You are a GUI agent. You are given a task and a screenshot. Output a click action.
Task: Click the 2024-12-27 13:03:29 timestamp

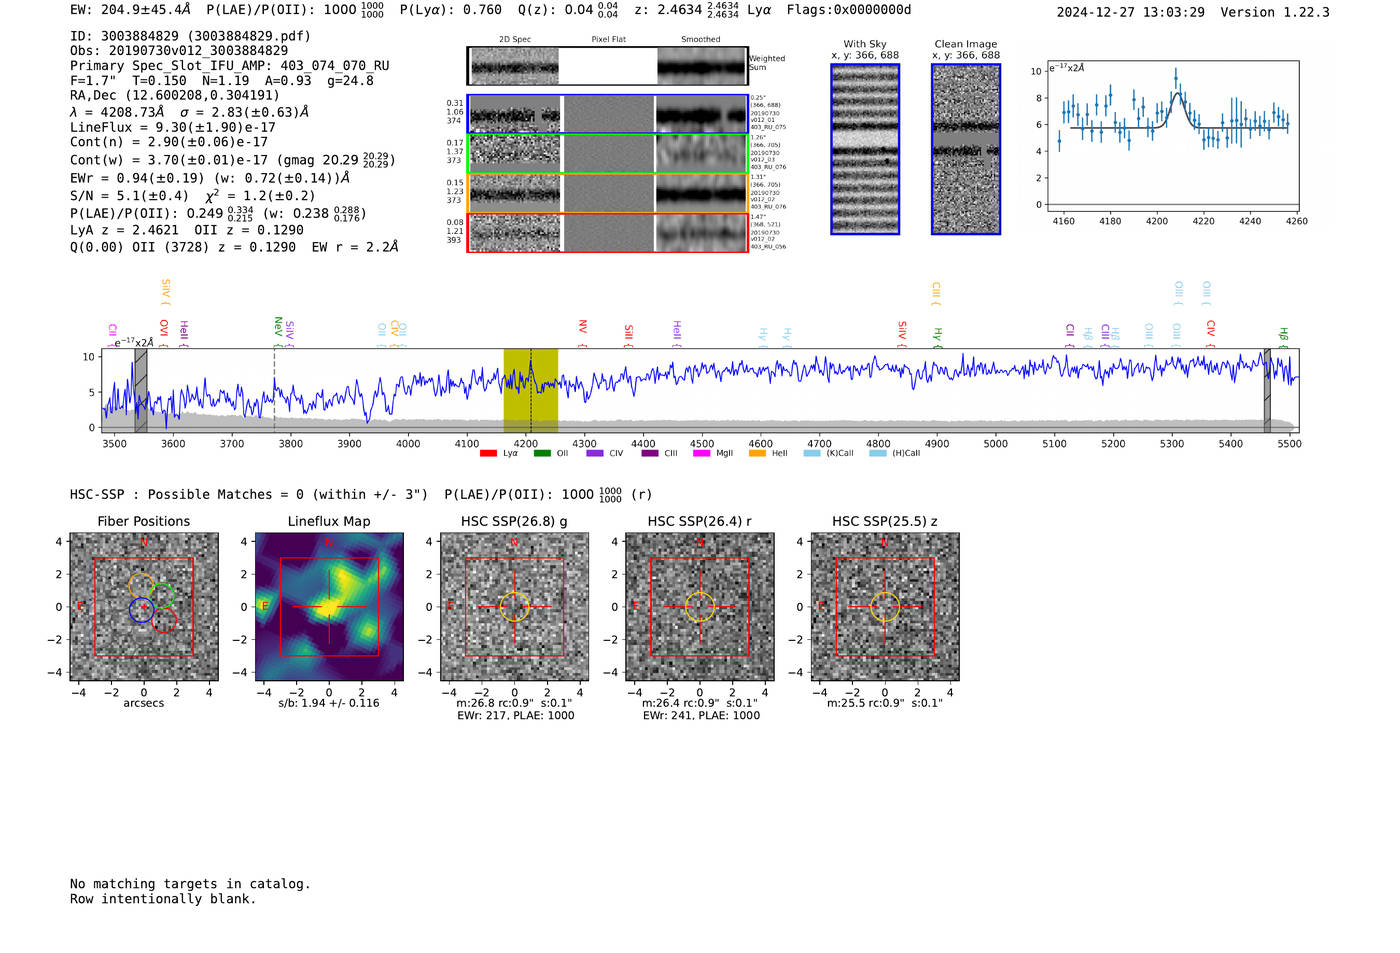tap(1131, 12)
